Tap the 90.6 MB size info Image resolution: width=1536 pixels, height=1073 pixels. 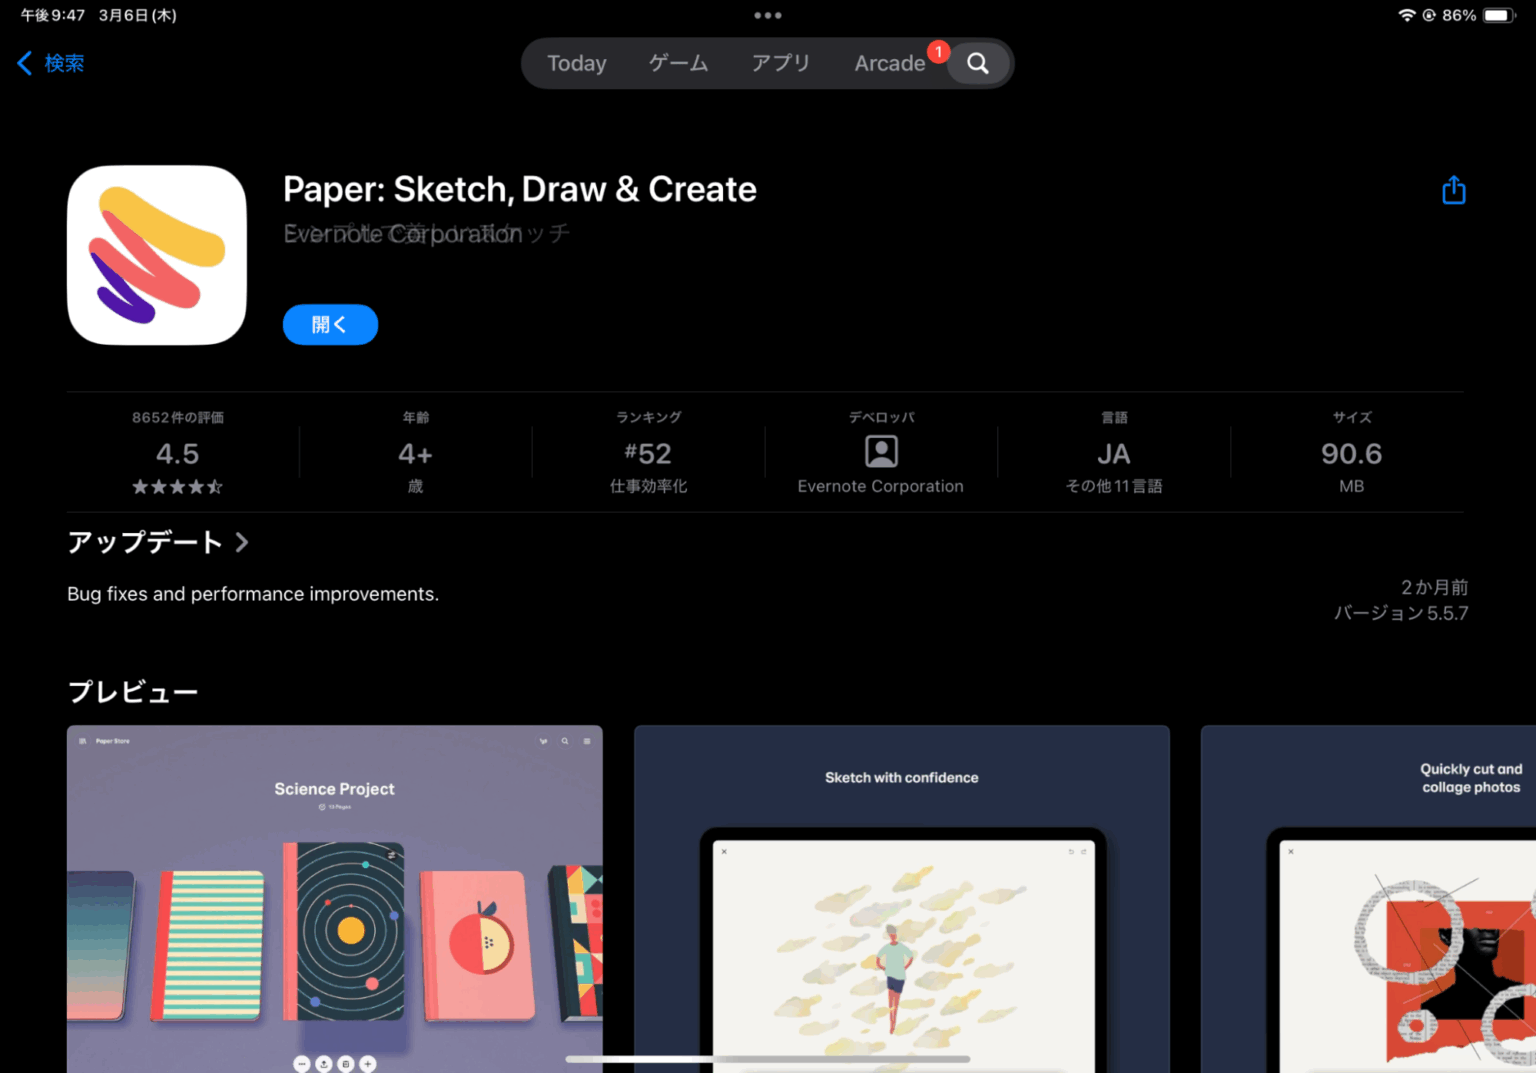click(1351, 454)
